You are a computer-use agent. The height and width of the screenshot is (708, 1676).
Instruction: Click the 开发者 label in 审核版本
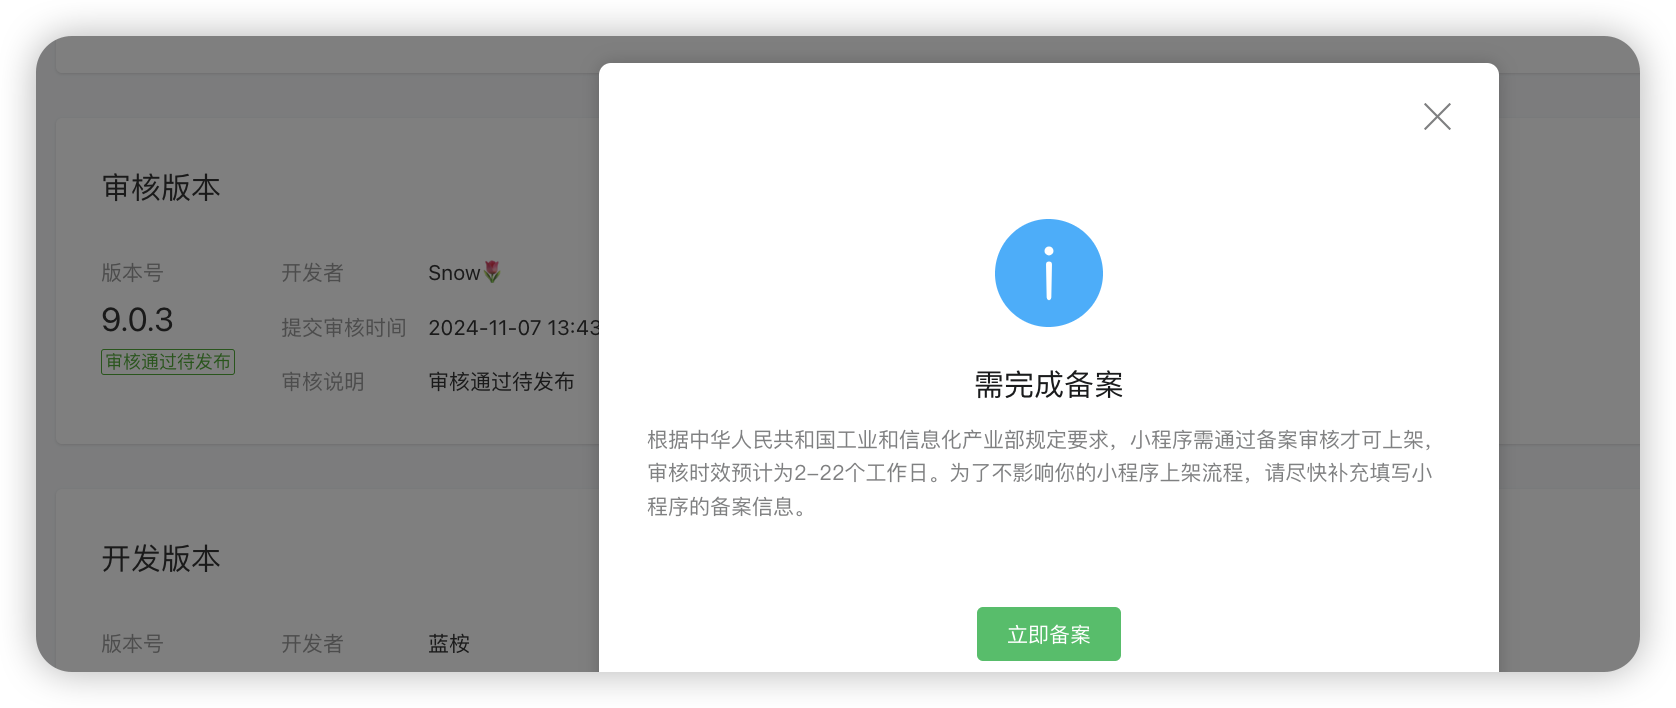312,273
